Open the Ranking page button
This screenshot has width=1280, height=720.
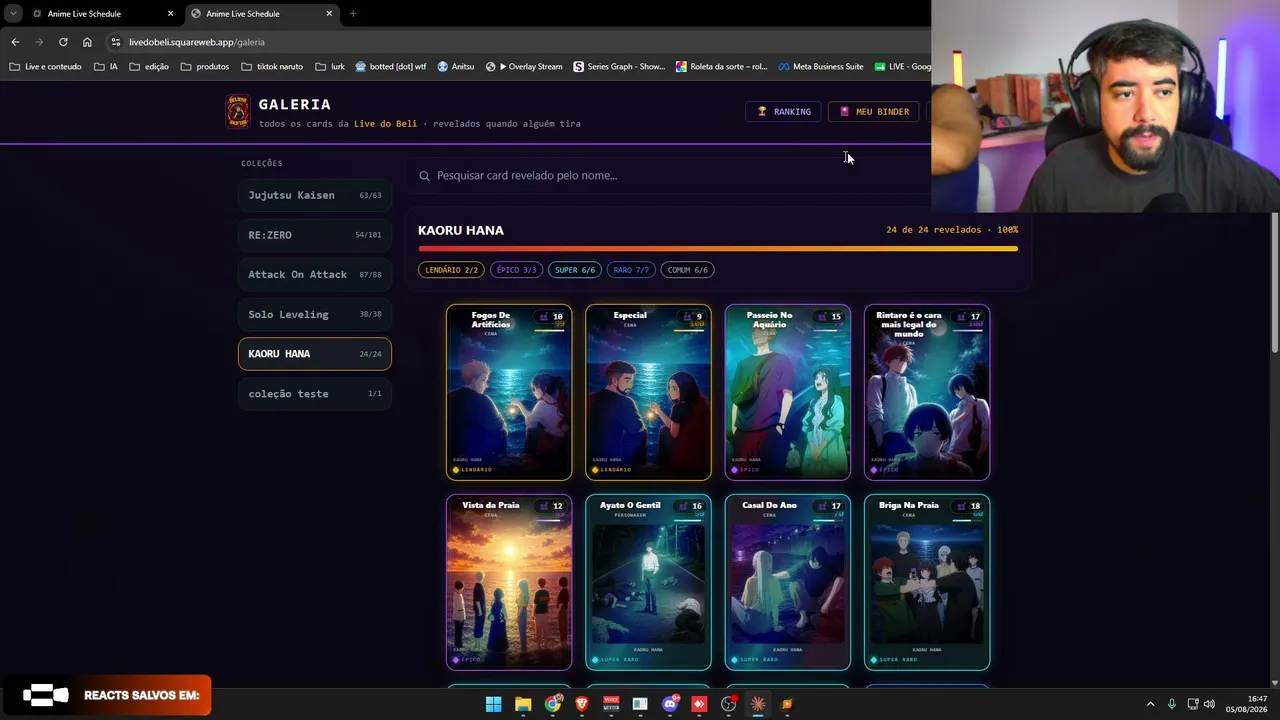(783, 112)
